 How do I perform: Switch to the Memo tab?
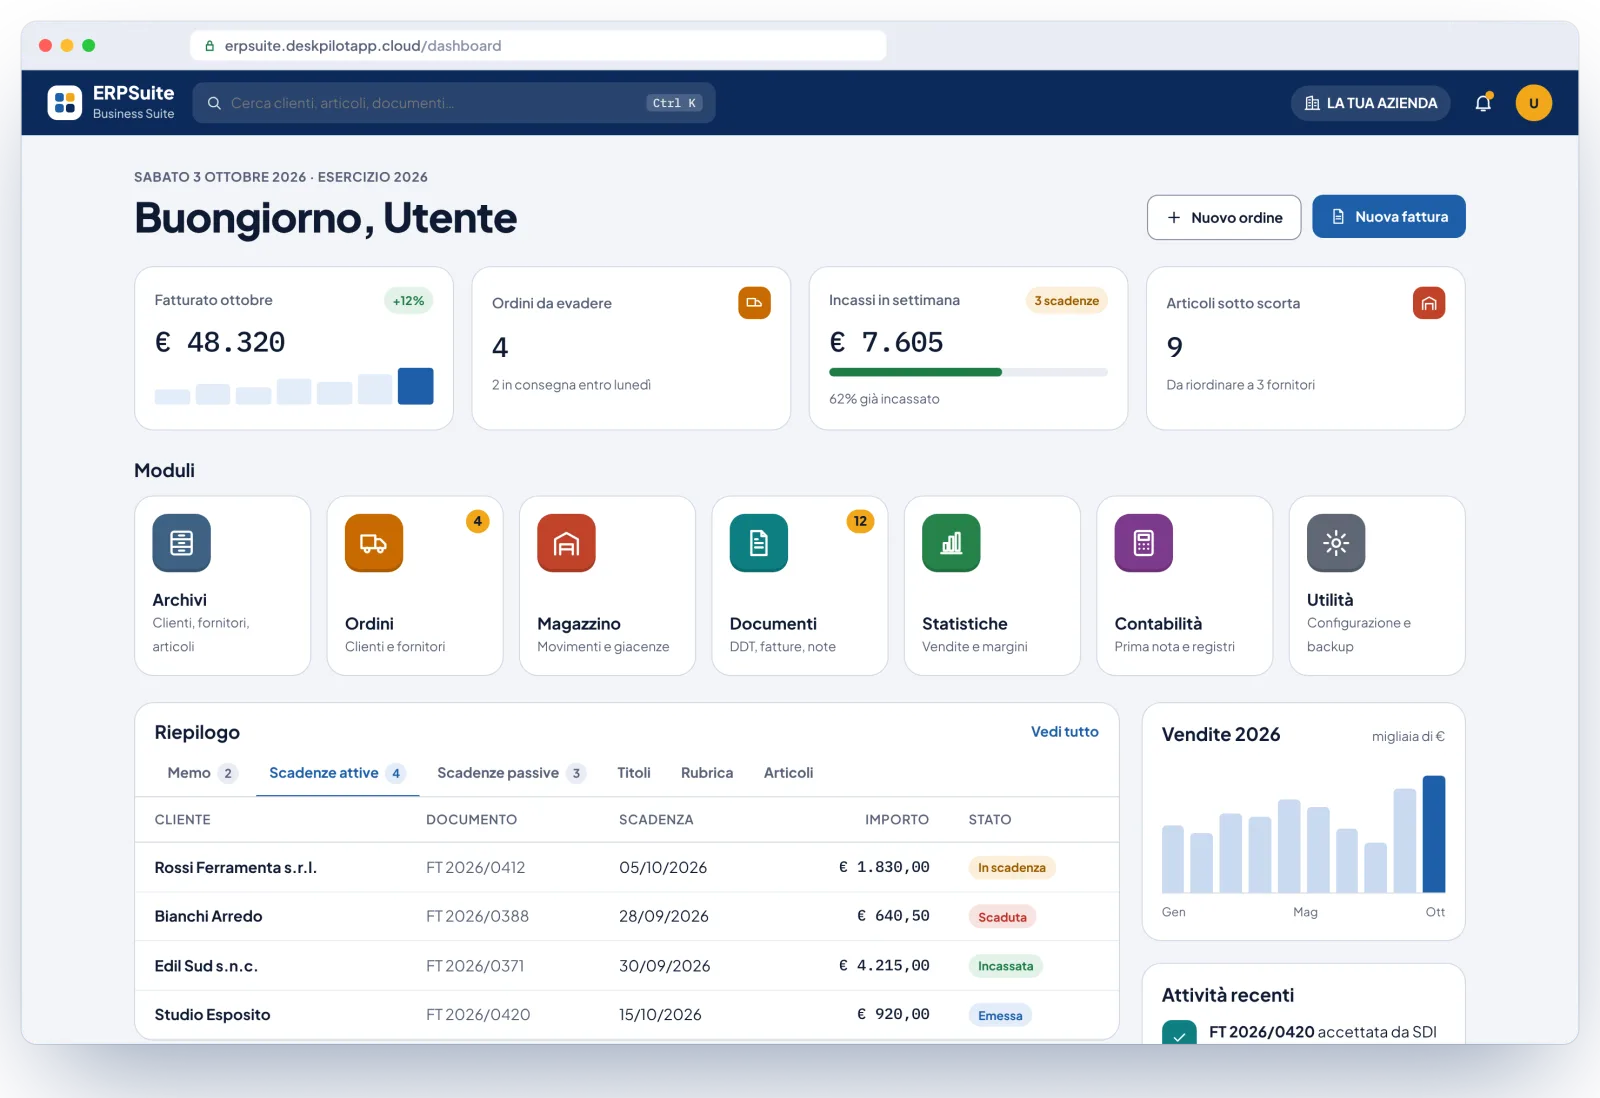pos(202,773)
